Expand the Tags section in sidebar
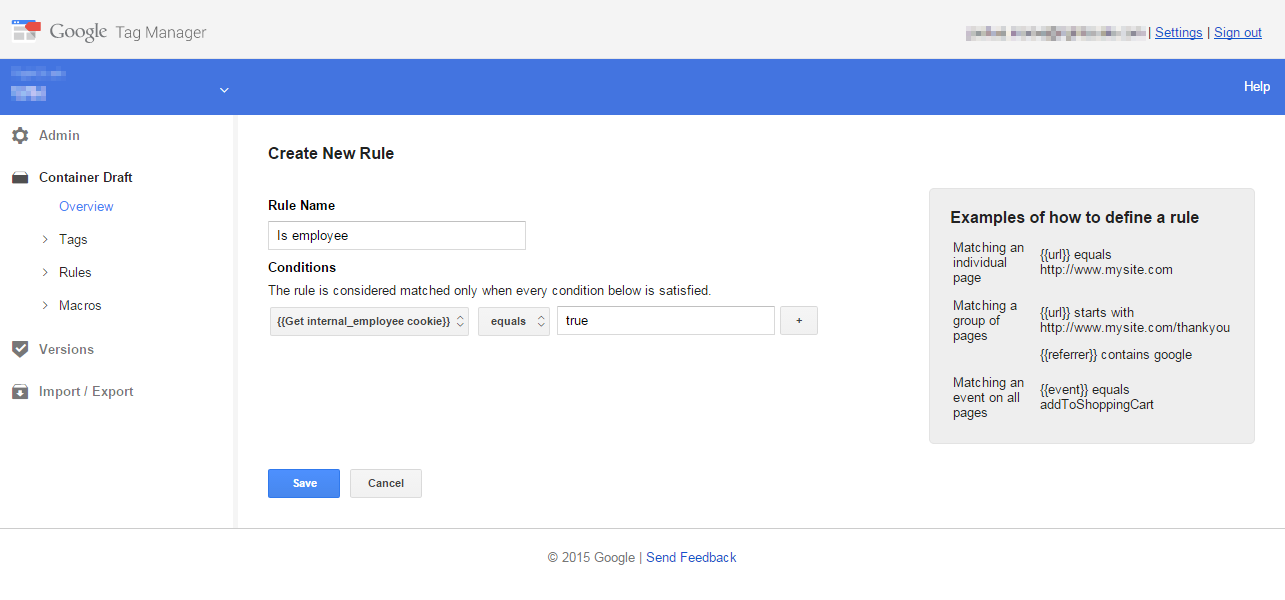Viewport: 1285px width, 600px height. pyautogui.click(x=45, y=239)
